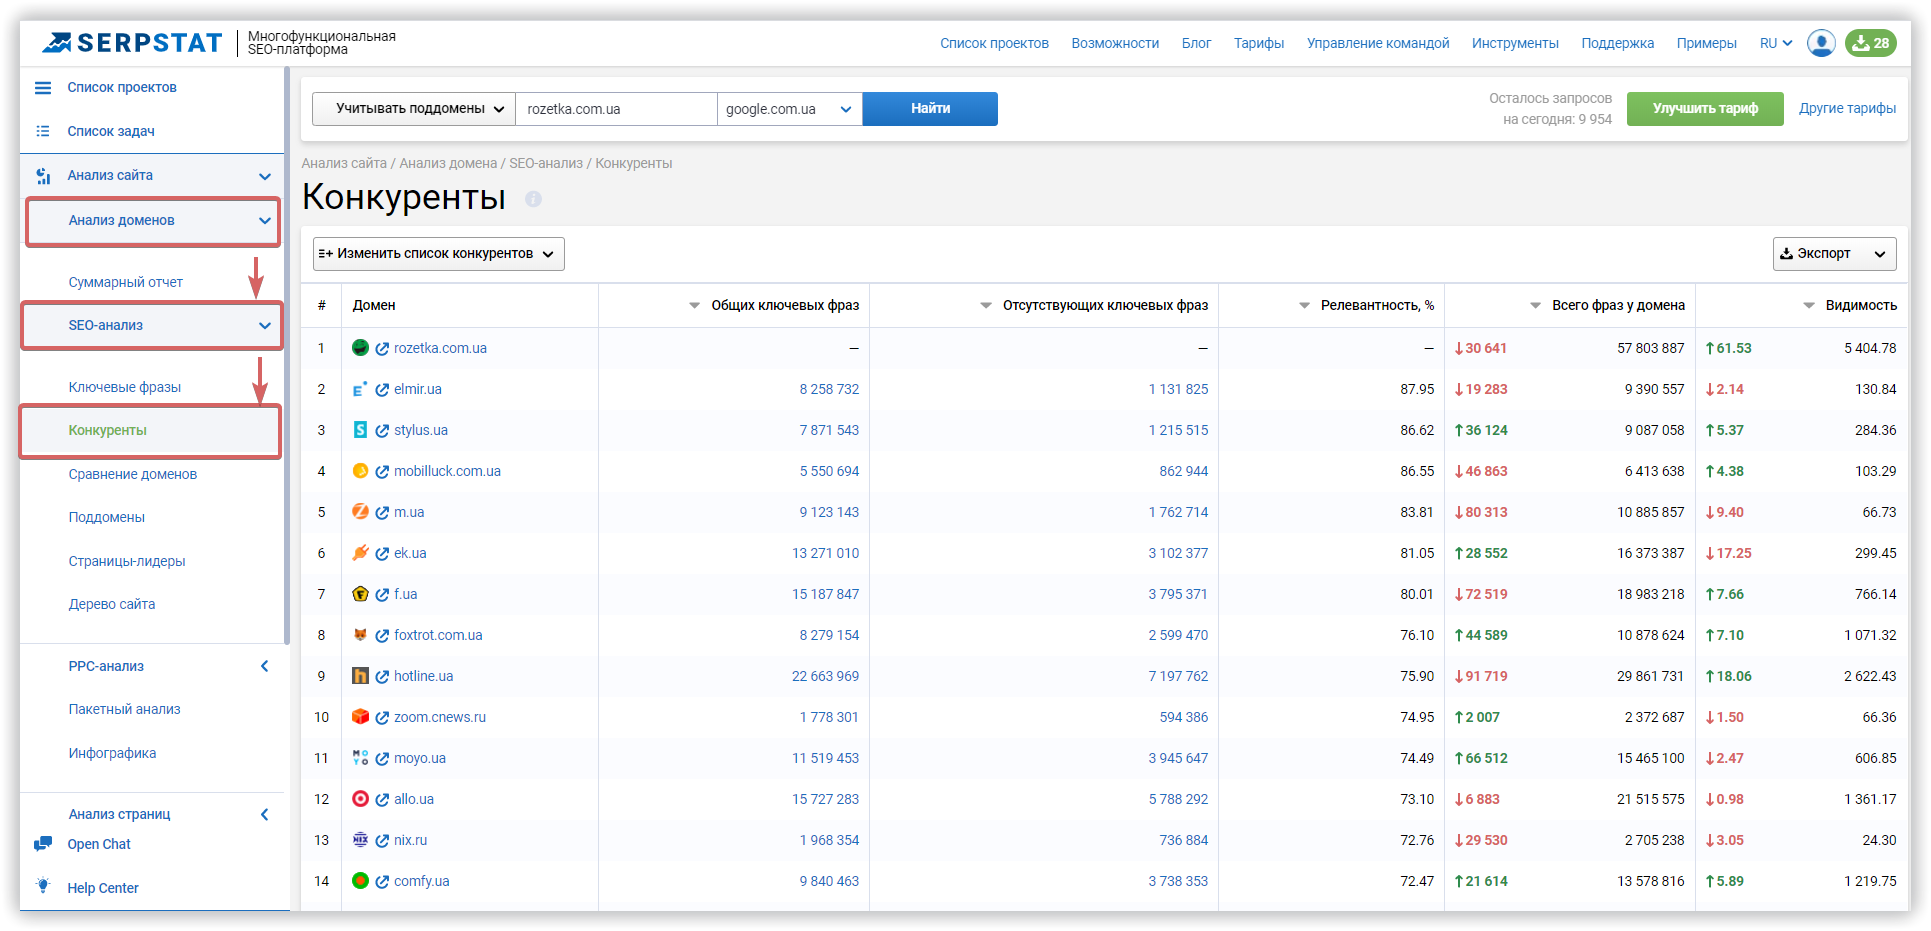Open Тарифы in the top navigation
The image size is (1931, 931).
(x=1258, y=43)
